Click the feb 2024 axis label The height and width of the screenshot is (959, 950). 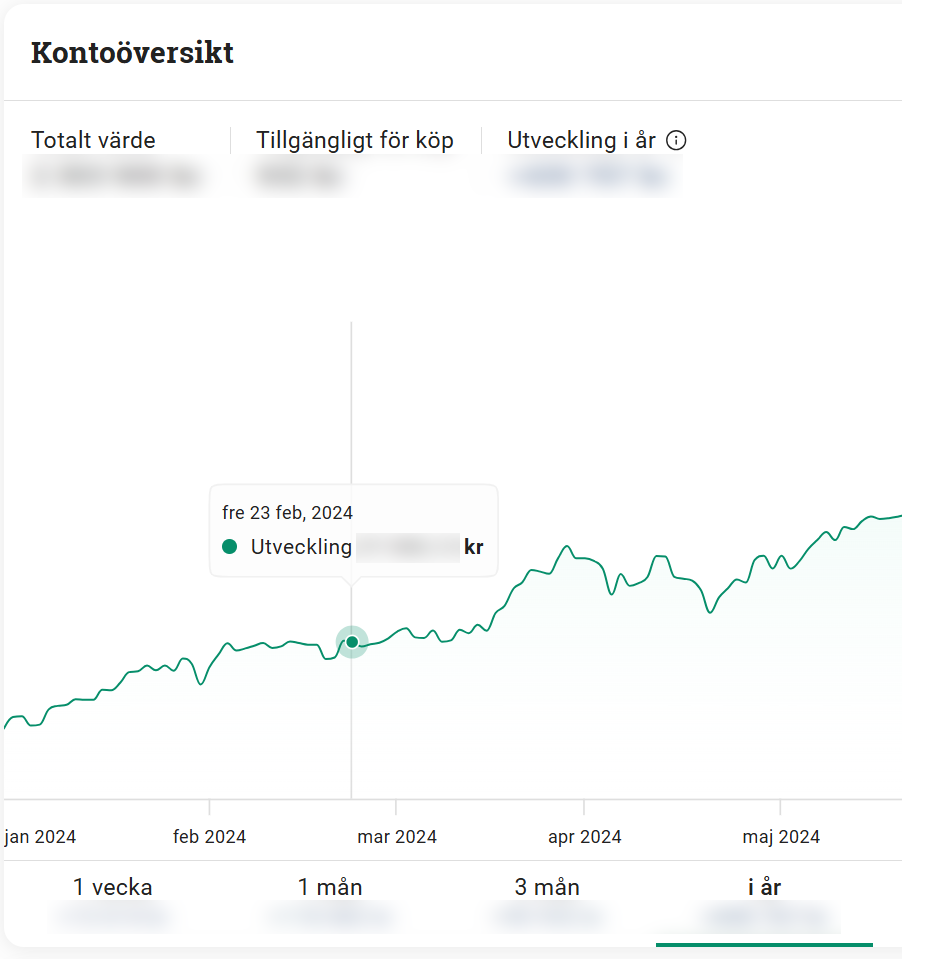pos(209,837)
